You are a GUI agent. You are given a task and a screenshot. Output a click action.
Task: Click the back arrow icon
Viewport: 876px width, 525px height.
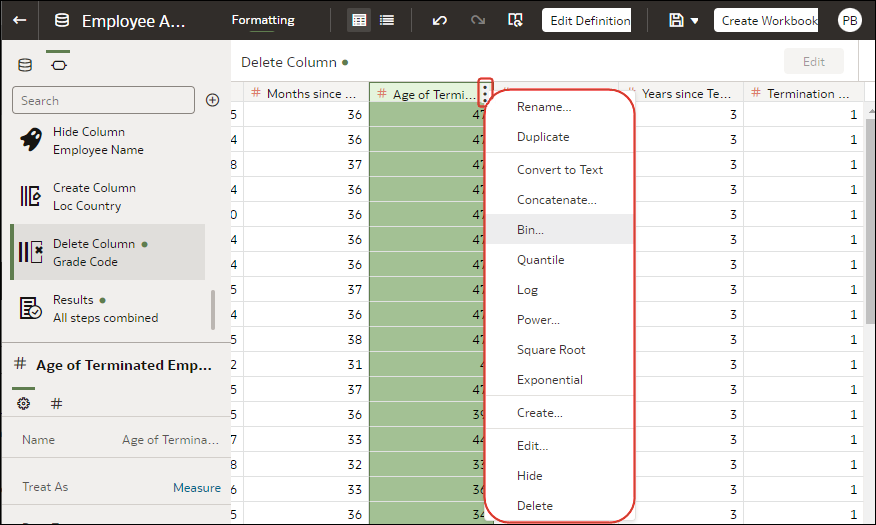(20, 21)
